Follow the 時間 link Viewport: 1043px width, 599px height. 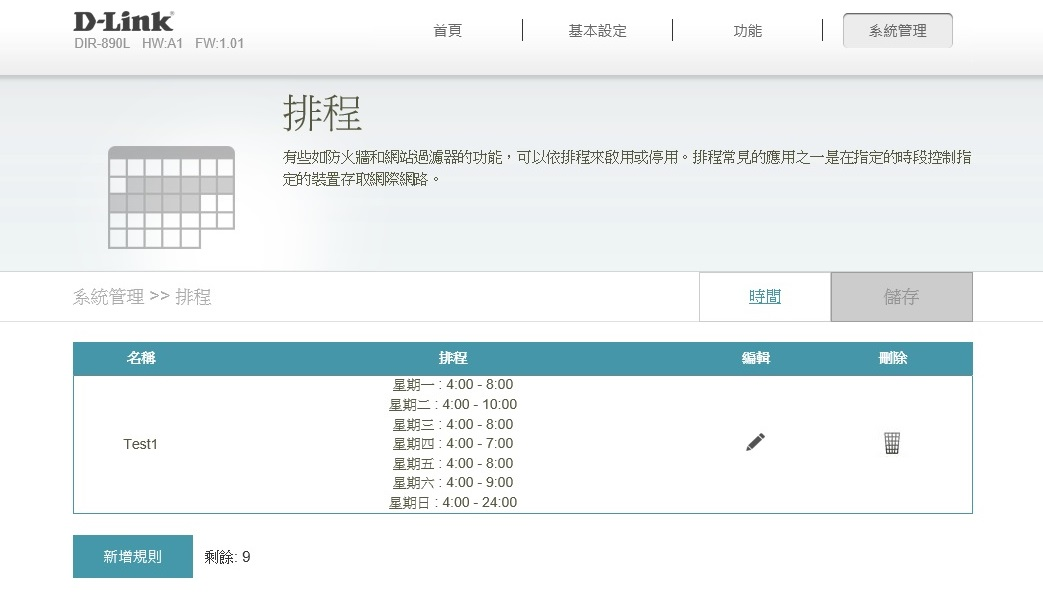point(764,297)
